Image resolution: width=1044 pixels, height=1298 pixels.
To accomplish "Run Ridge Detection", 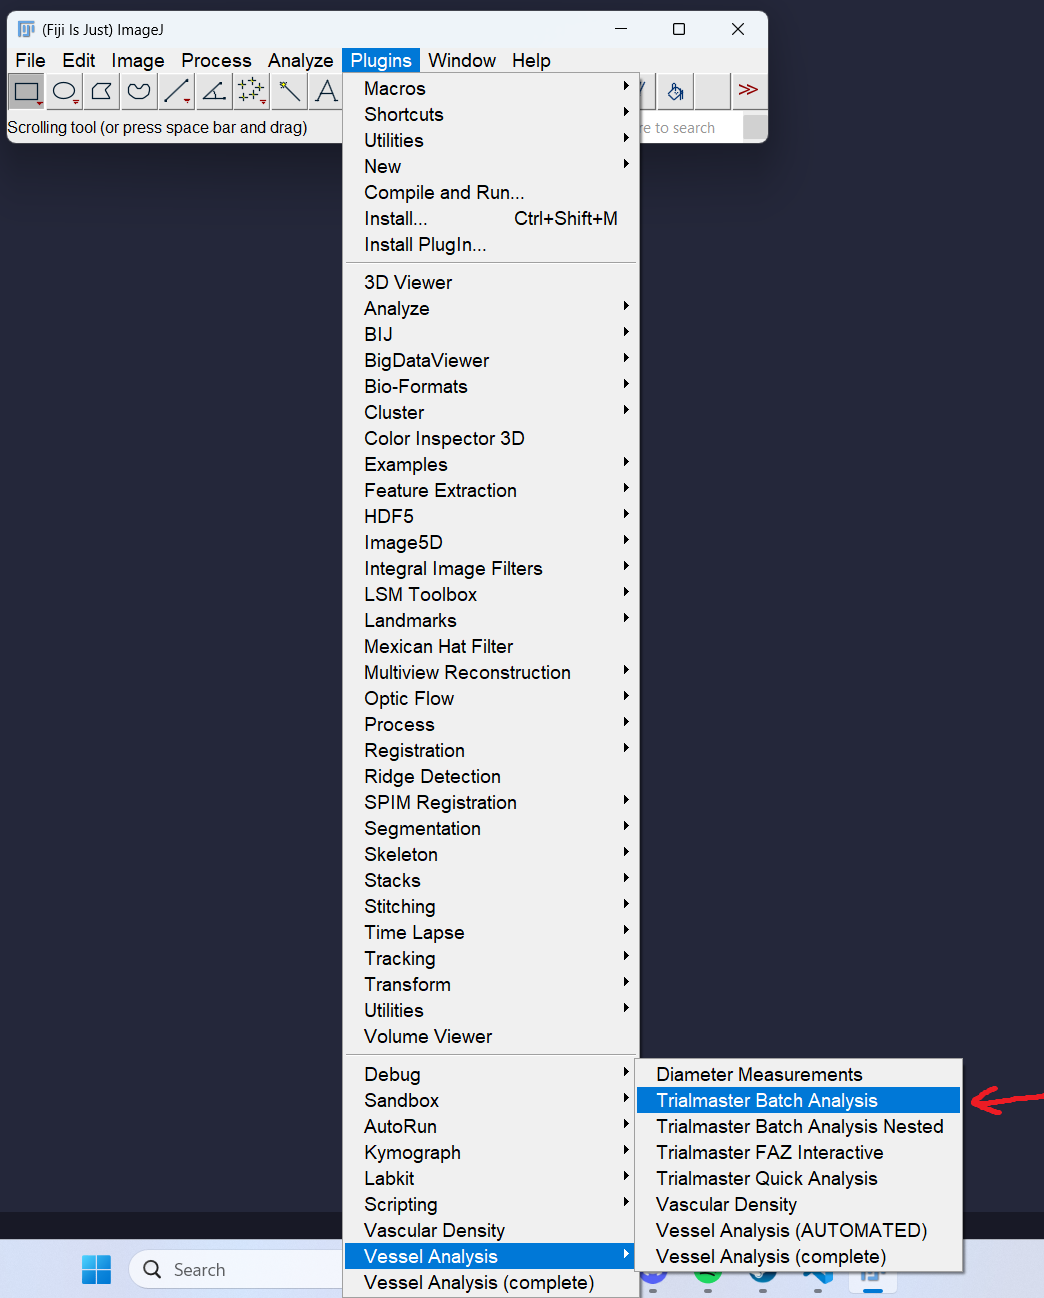I will click(491, 776).
